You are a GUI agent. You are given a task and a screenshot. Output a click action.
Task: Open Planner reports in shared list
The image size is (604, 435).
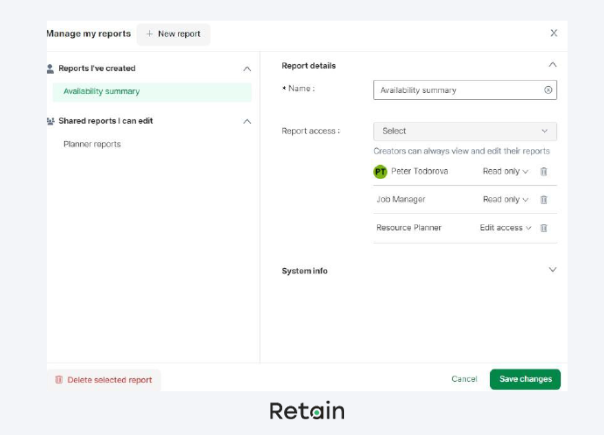tap(92, 144)
